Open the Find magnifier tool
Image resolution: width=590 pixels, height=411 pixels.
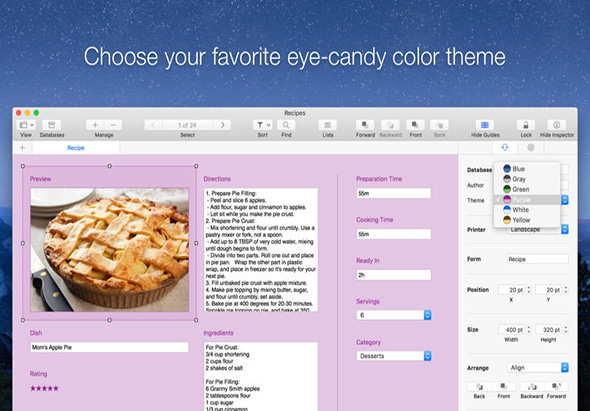[x=286, y=125]
